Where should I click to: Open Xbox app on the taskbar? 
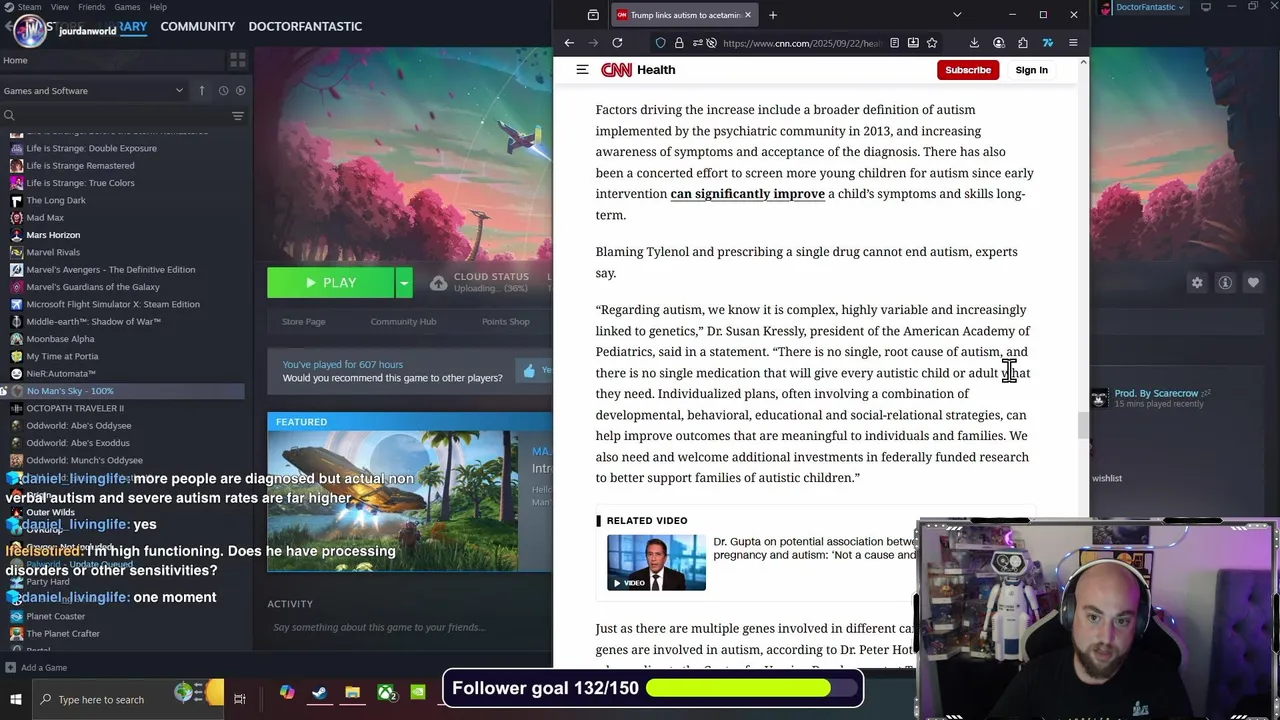[385, 692]
